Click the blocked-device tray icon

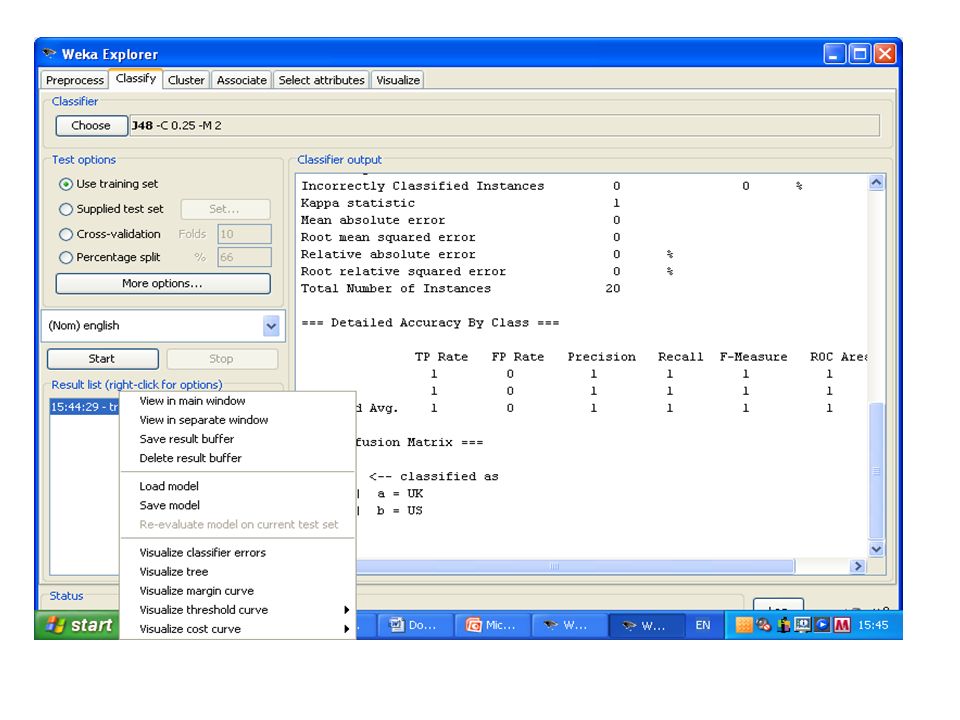pyautogui.click(x=763, y=625)
